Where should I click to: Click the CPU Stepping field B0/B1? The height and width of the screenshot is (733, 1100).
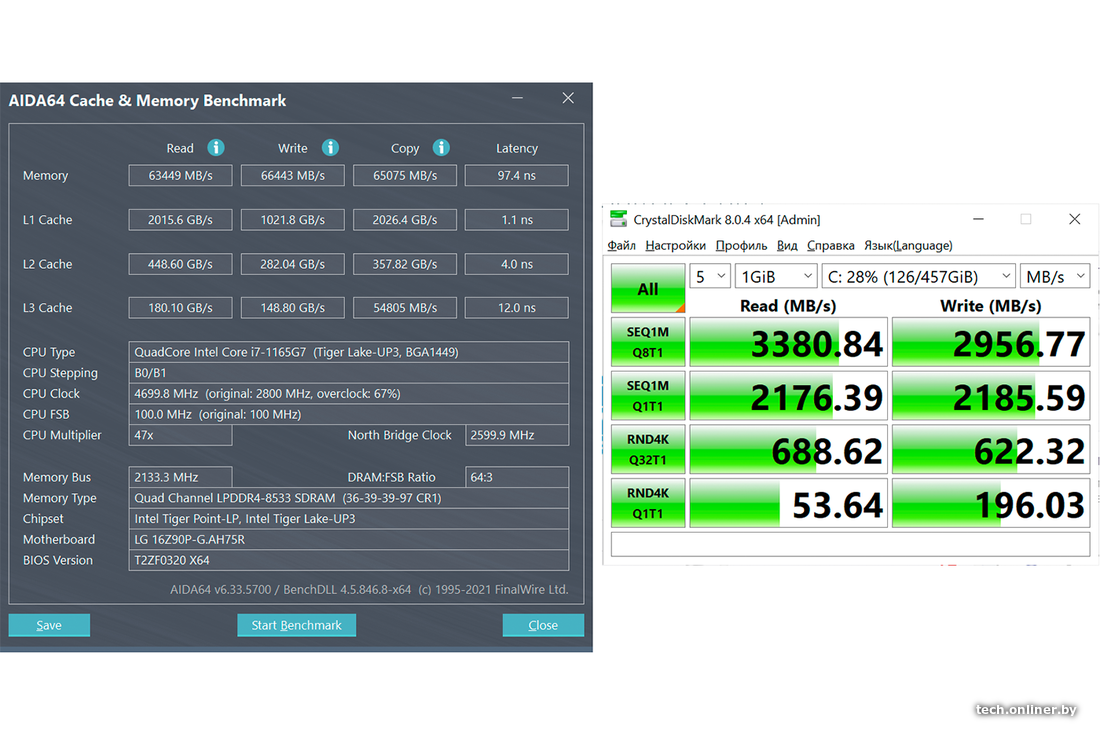pyautogui.click(x=349, y=372)
